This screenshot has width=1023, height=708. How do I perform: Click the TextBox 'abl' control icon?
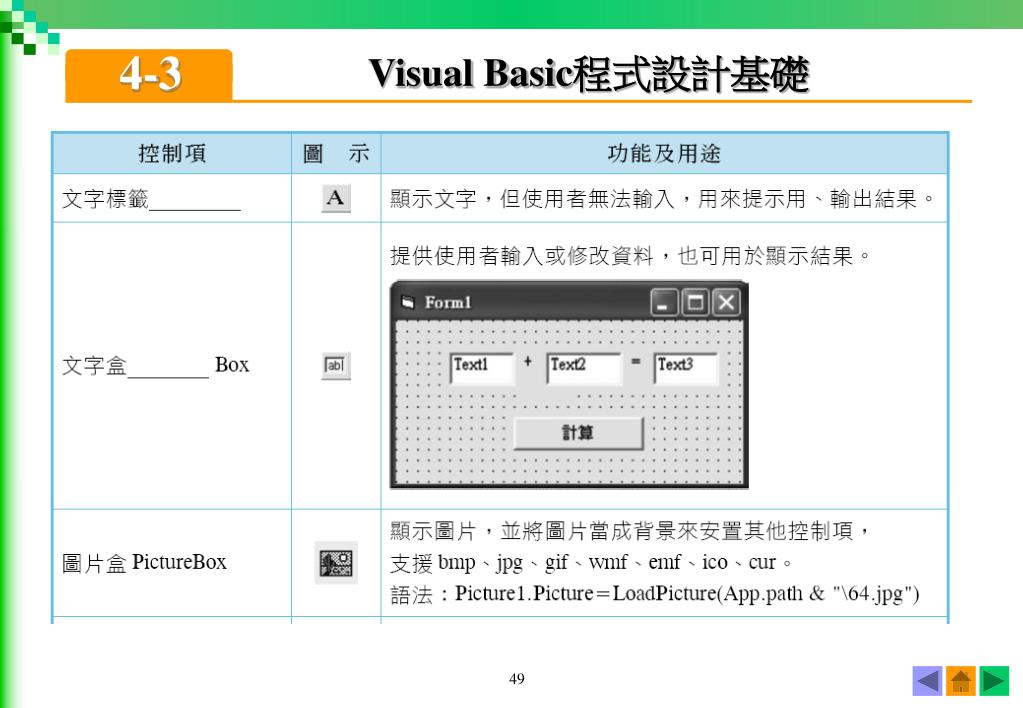coord(336,365)
